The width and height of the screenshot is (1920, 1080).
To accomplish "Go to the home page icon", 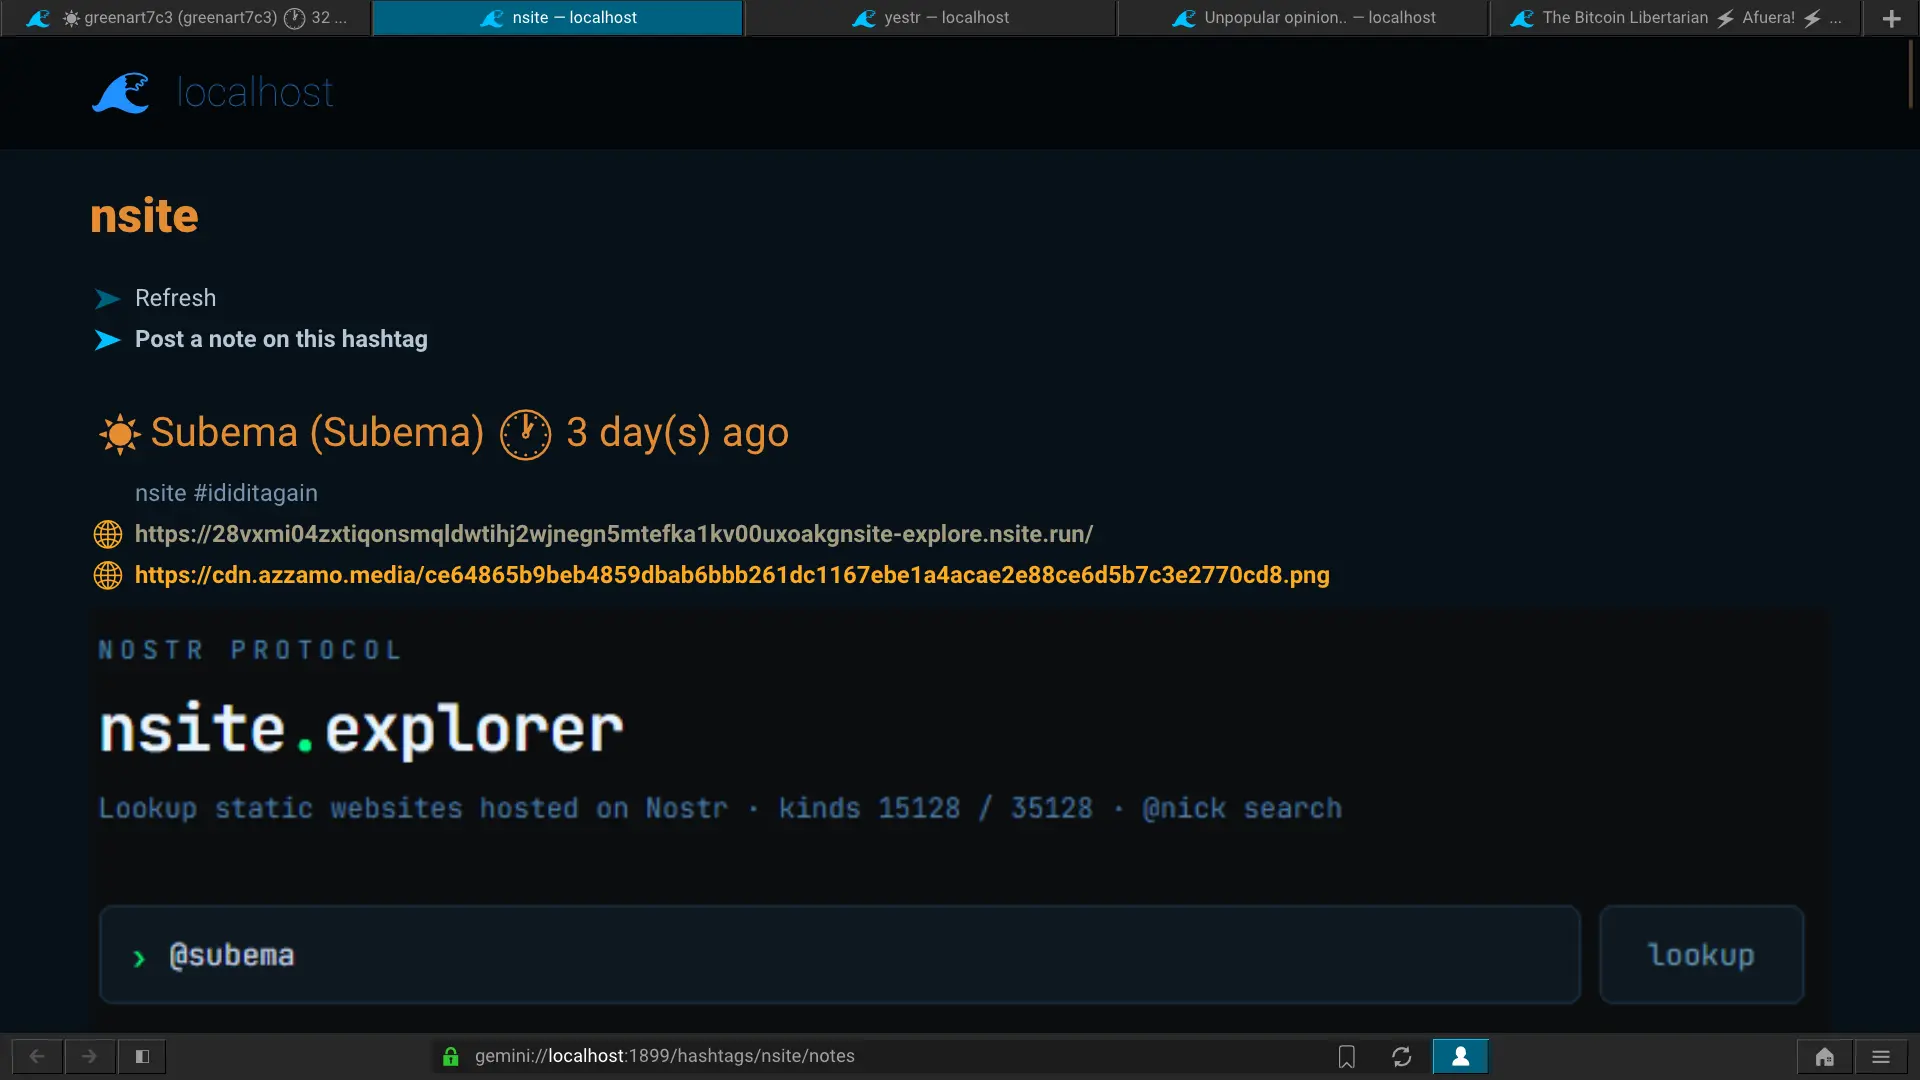I will click(x=1824, y=1056).
